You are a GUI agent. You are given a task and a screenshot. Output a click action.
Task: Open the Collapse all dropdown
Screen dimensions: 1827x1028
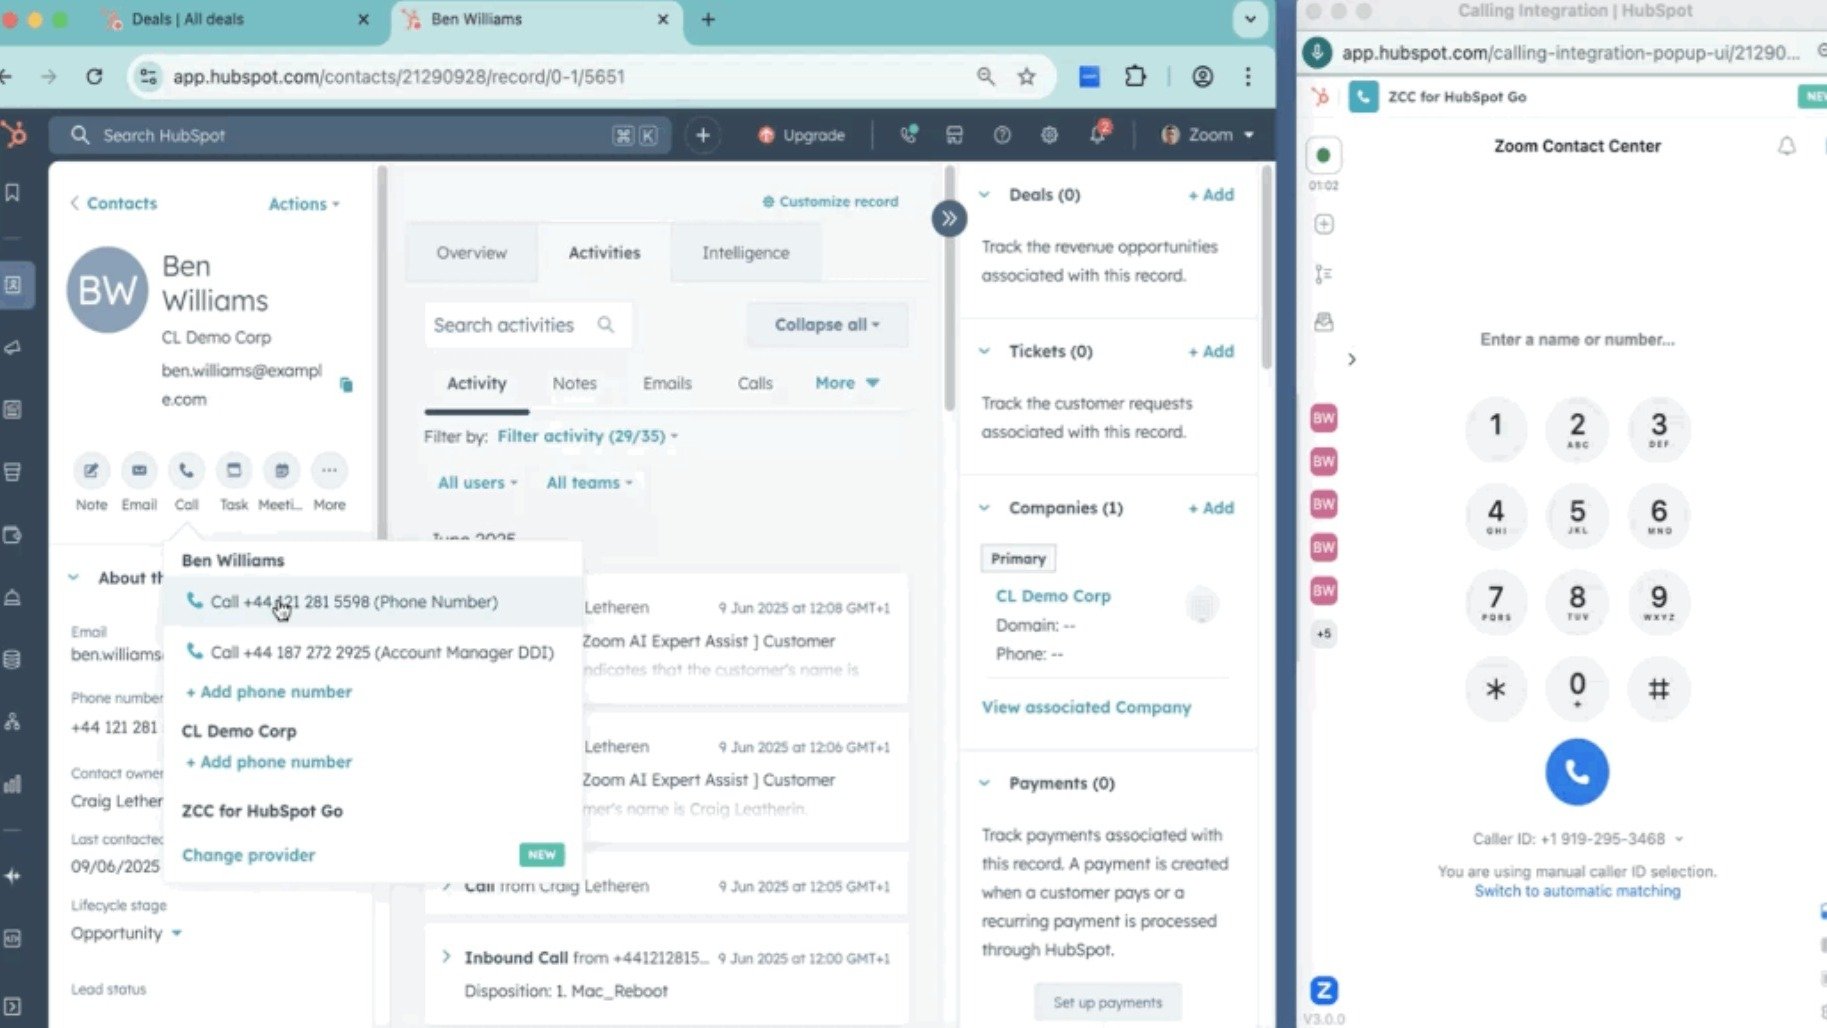coord(826,325)
